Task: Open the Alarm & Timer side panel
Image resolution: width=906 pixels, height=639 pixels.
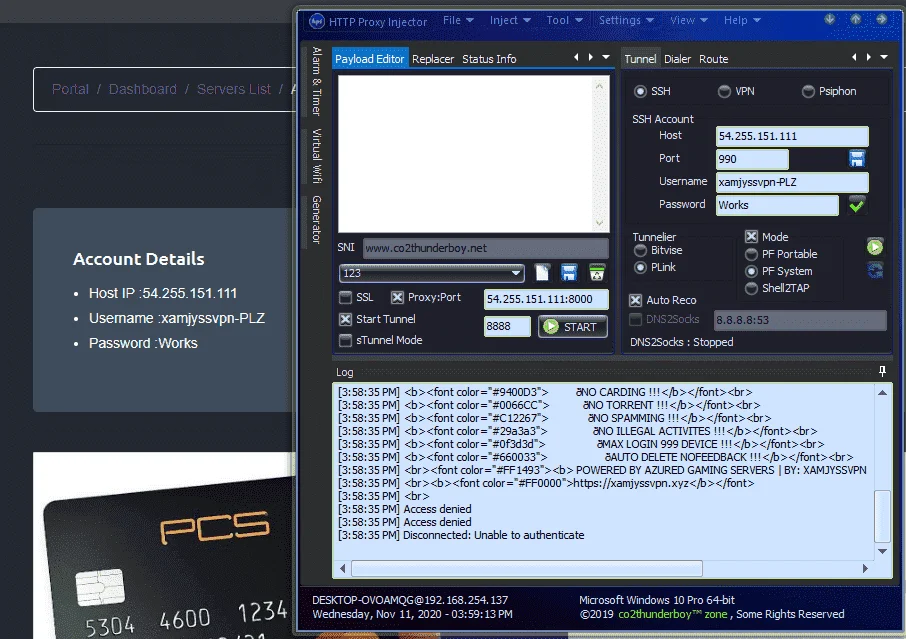Action: pos(317,81)
